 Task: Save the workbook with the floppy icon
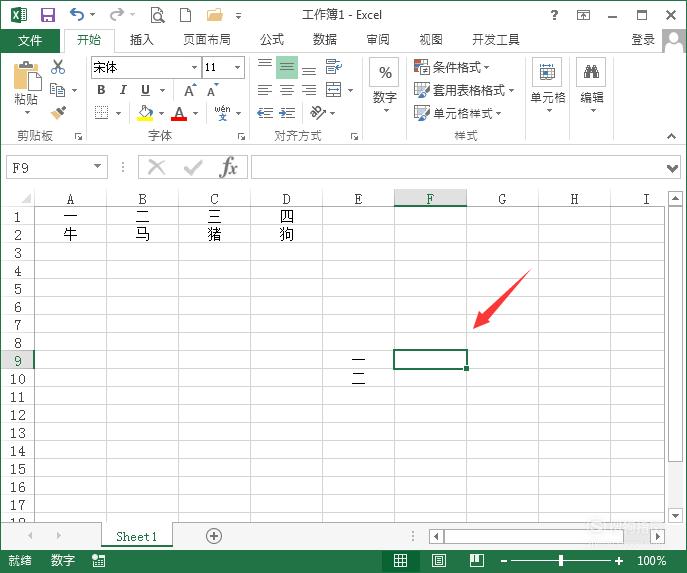coord(48,15)
